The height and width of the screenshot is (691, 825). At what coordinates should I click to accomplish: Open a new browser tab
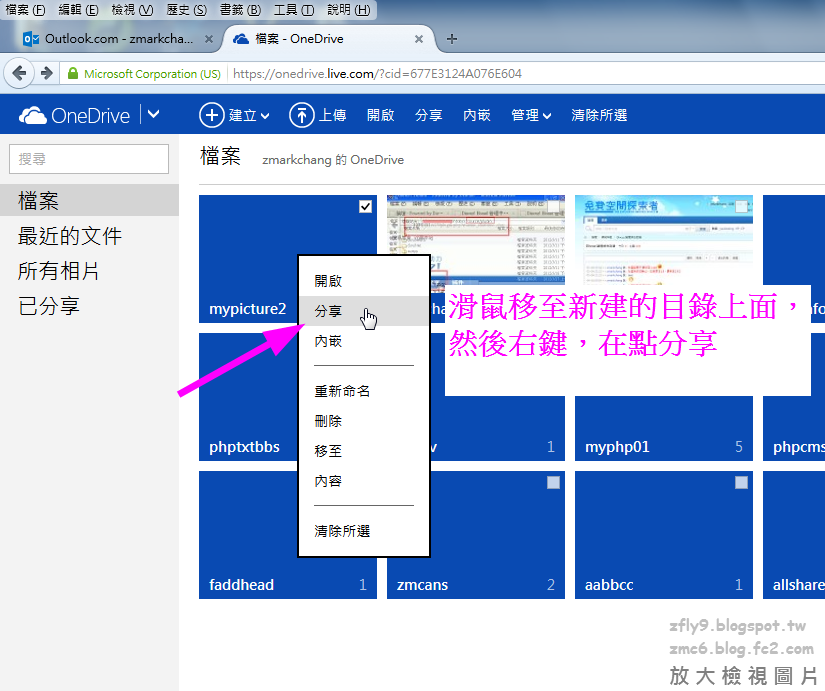[x=451, y=39]
